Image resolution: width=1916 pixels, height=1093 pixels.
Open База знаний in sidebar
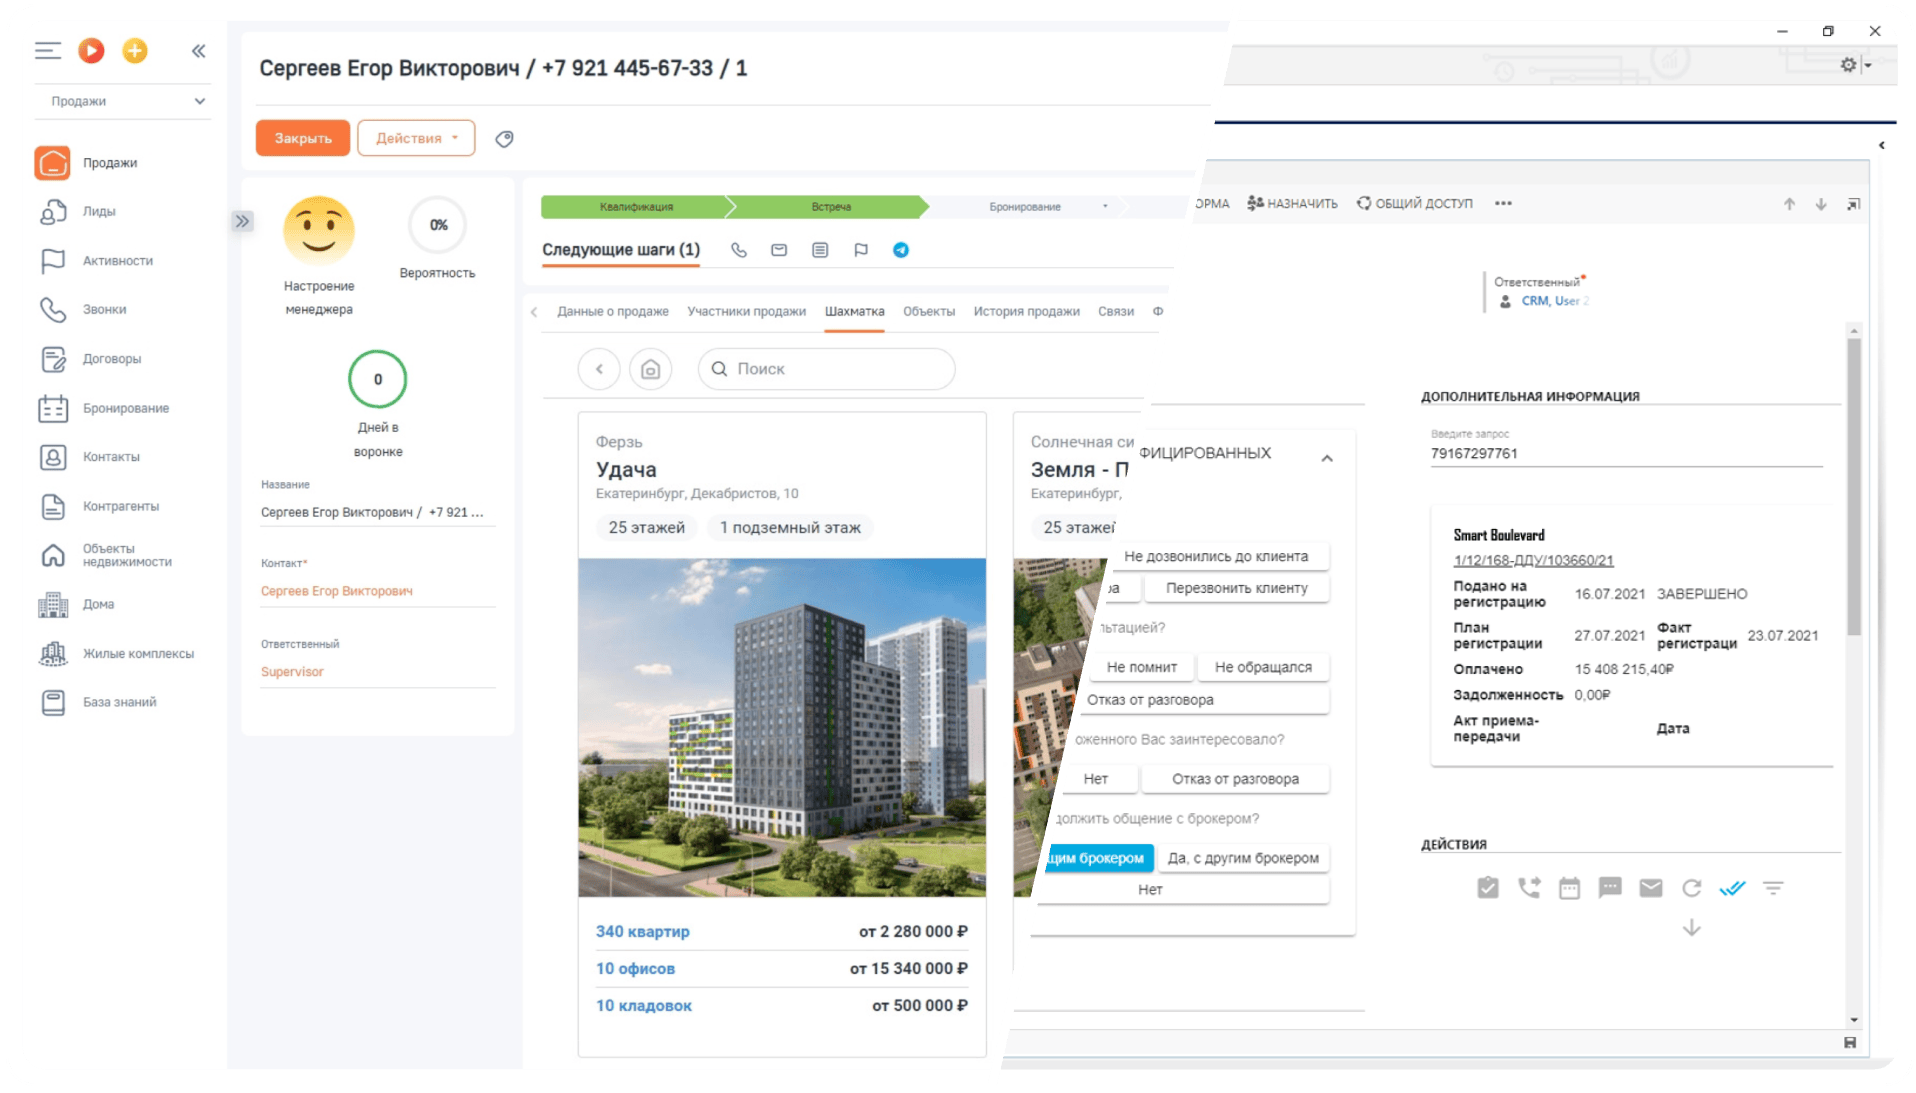119,702
